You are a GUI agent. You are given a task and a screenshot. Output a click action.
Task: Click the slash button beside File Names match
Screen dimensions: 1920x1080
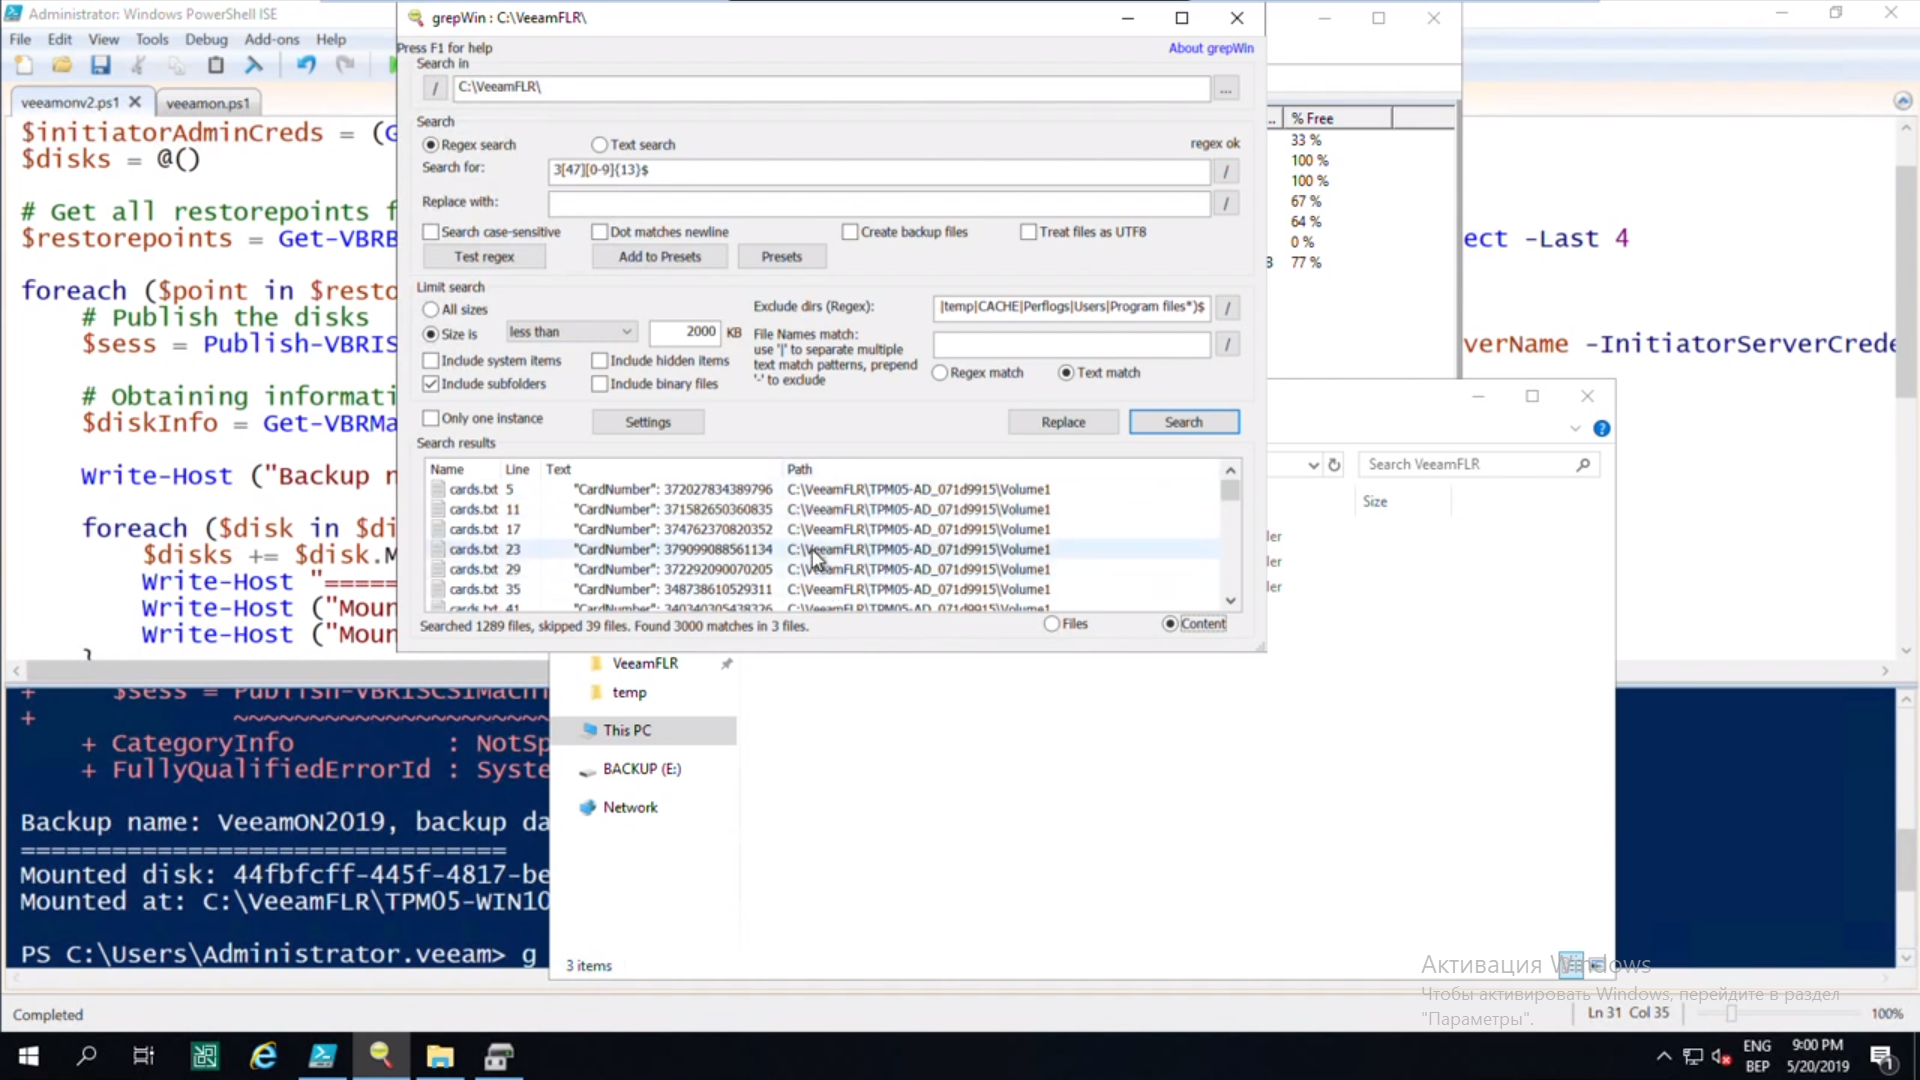[x=1227, y=345]
